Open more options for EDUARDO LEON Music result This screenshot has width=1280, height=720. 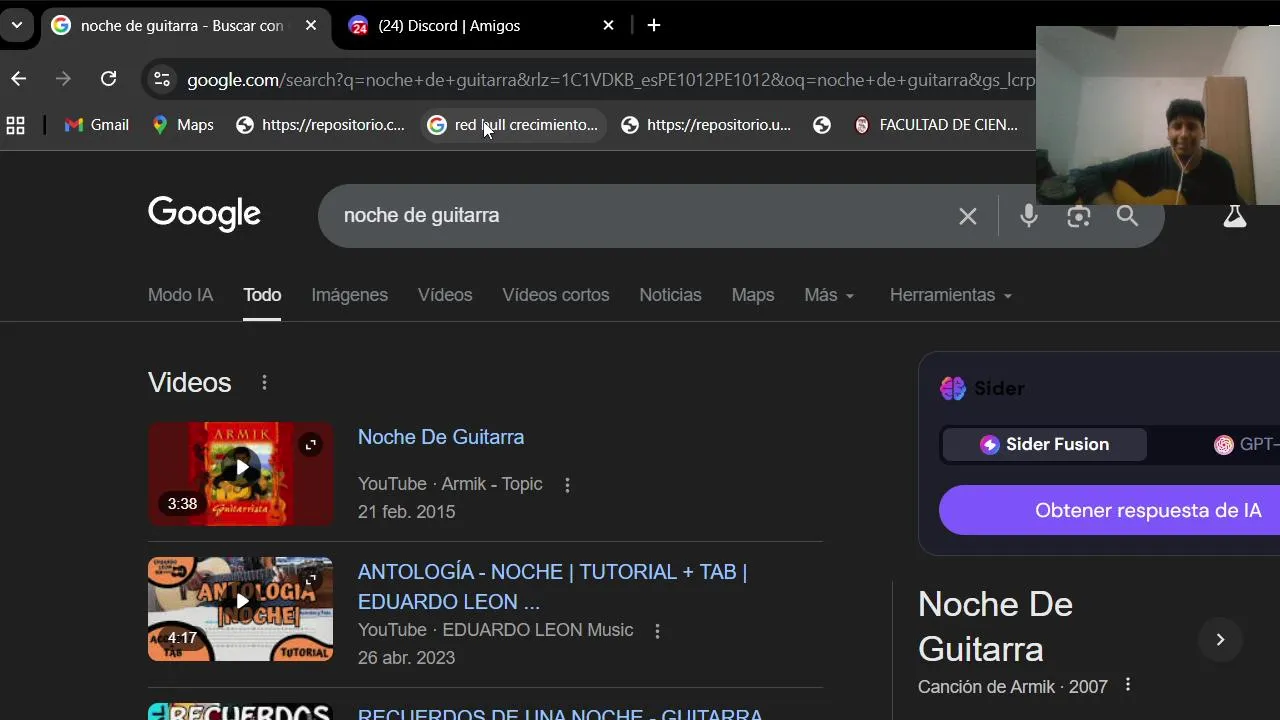coord(657,631)
